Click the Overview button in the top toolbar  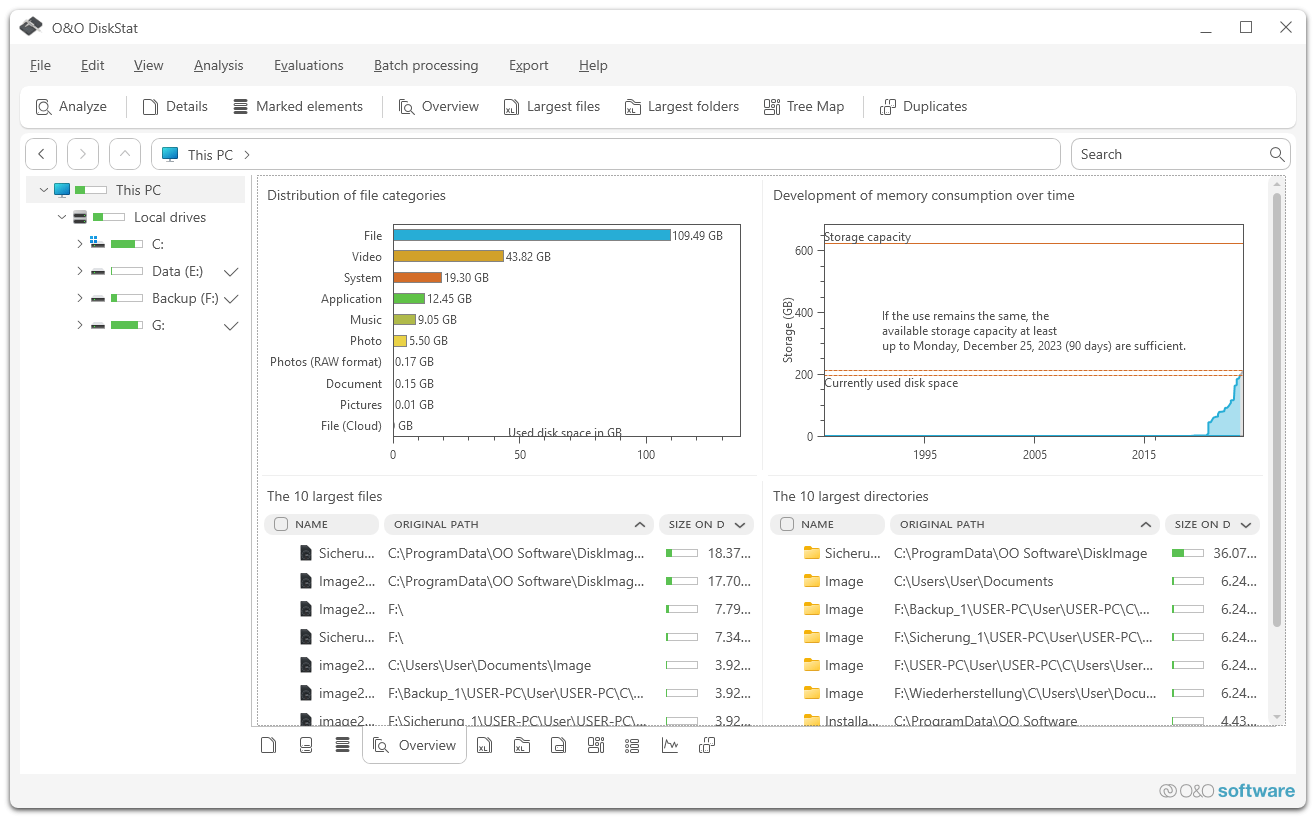click(x=439, y=106)
